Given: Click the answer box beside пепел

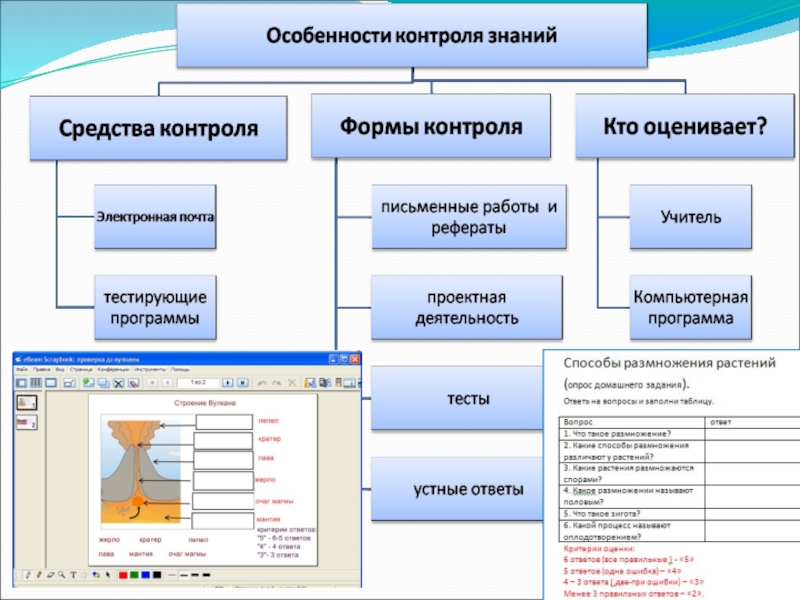Looking at the screenshot, I should (224, 422).
